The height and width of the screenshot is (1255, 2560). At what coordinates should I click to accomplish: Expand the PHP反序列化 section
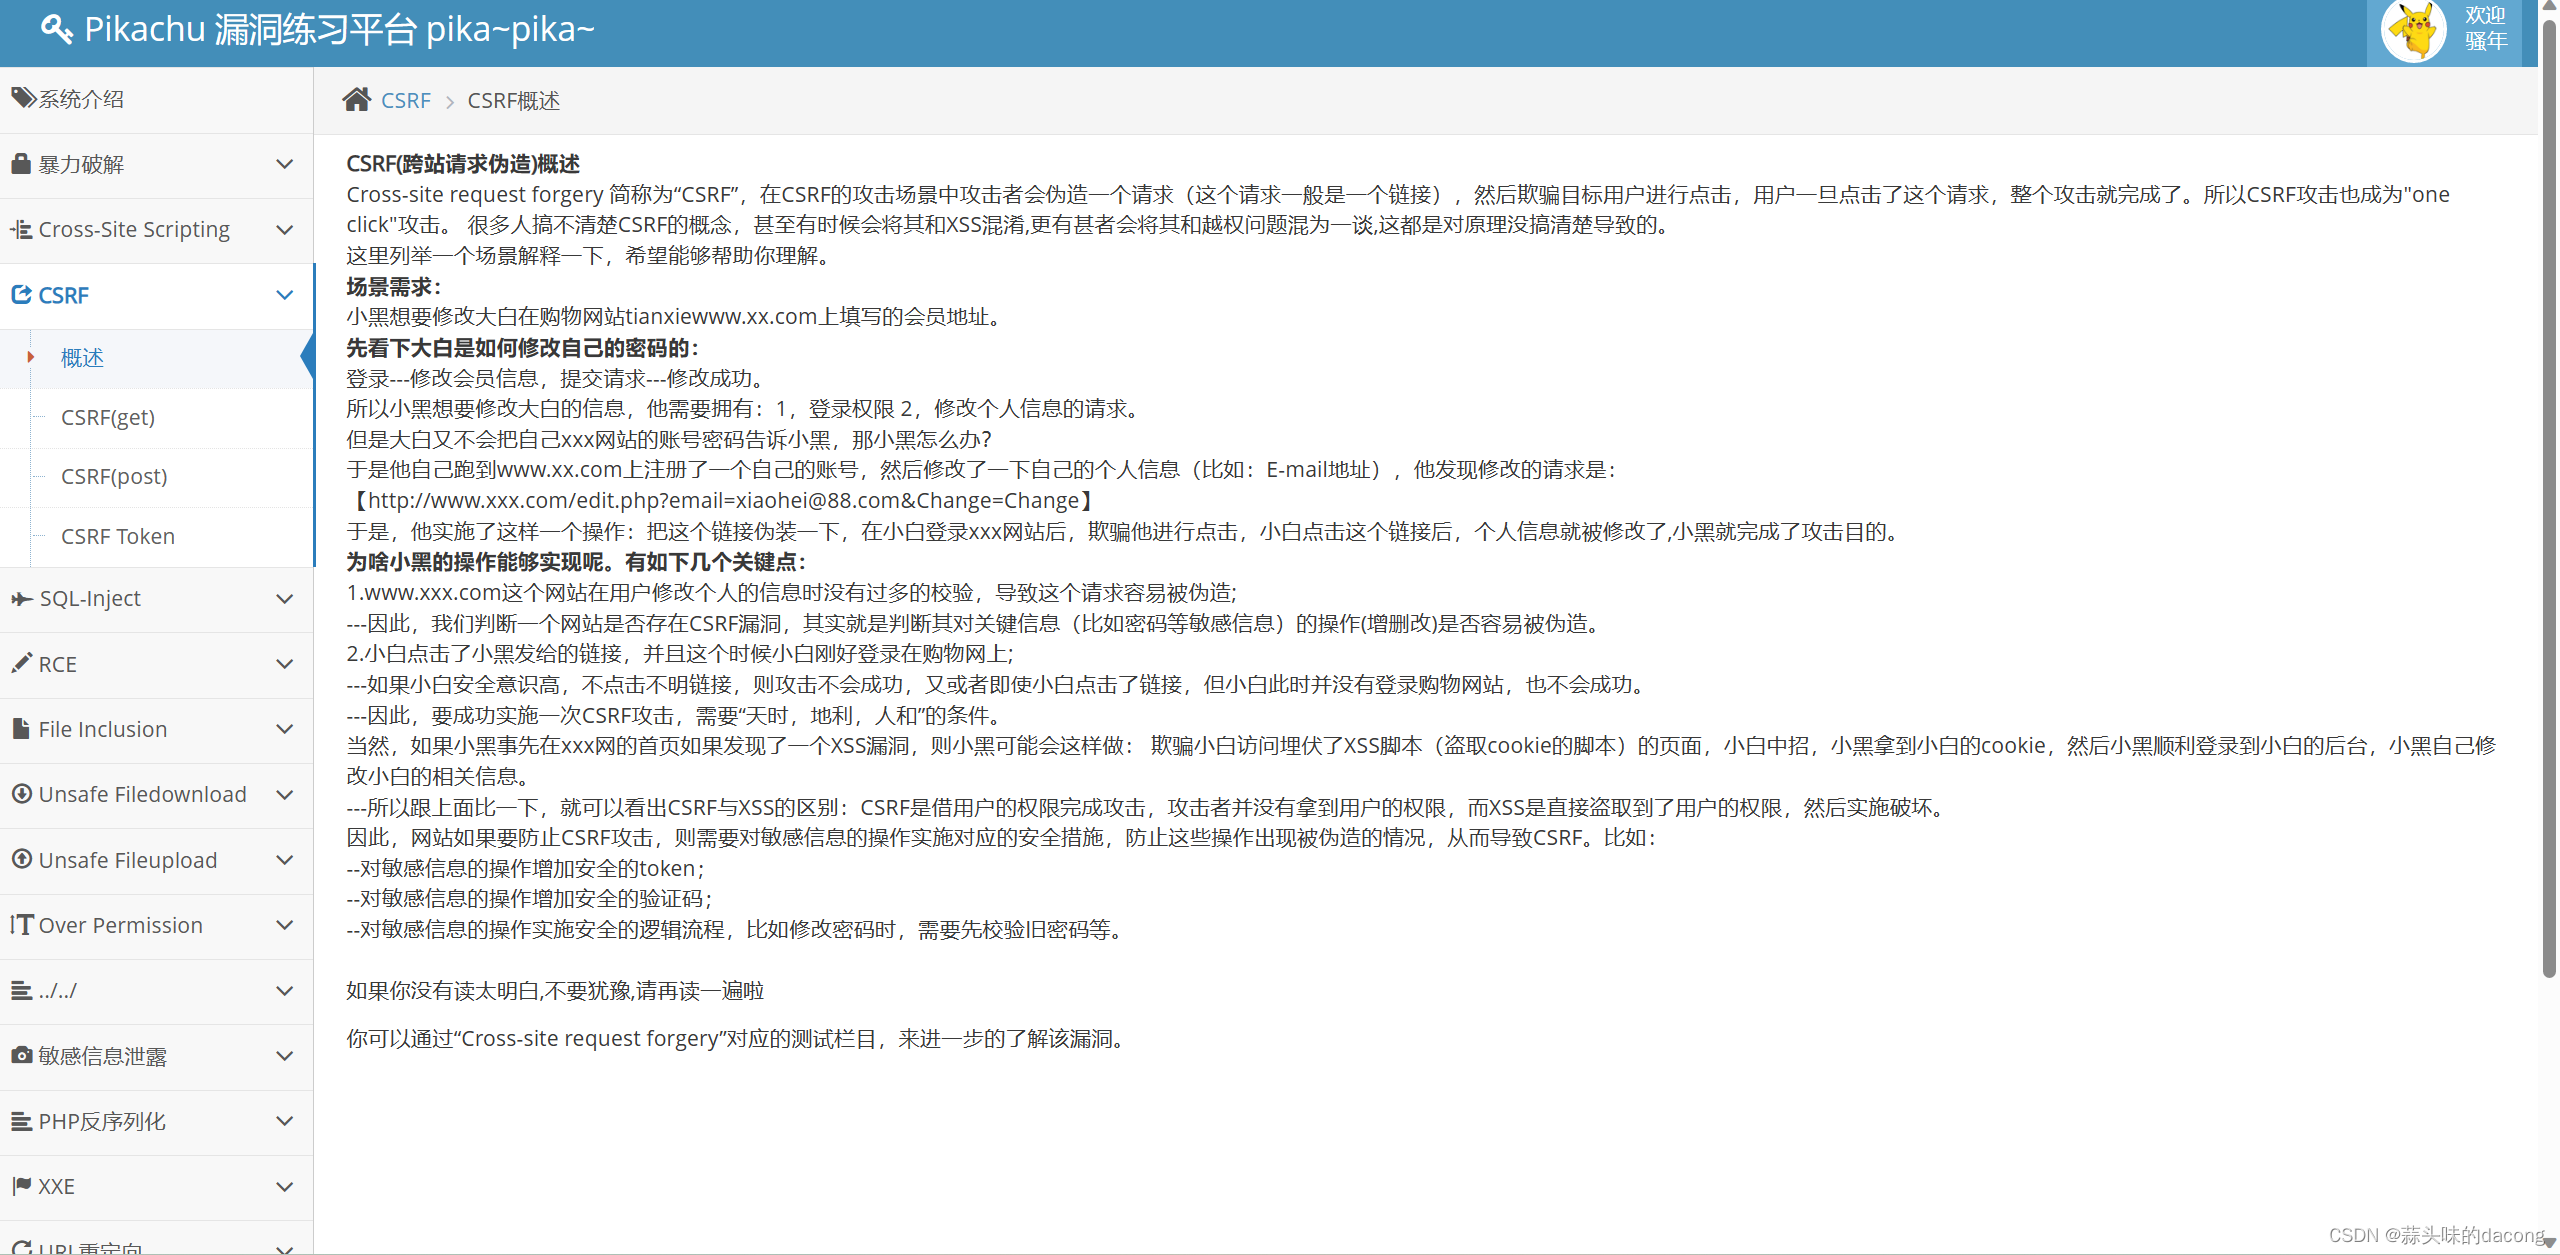click(285, 1121)
